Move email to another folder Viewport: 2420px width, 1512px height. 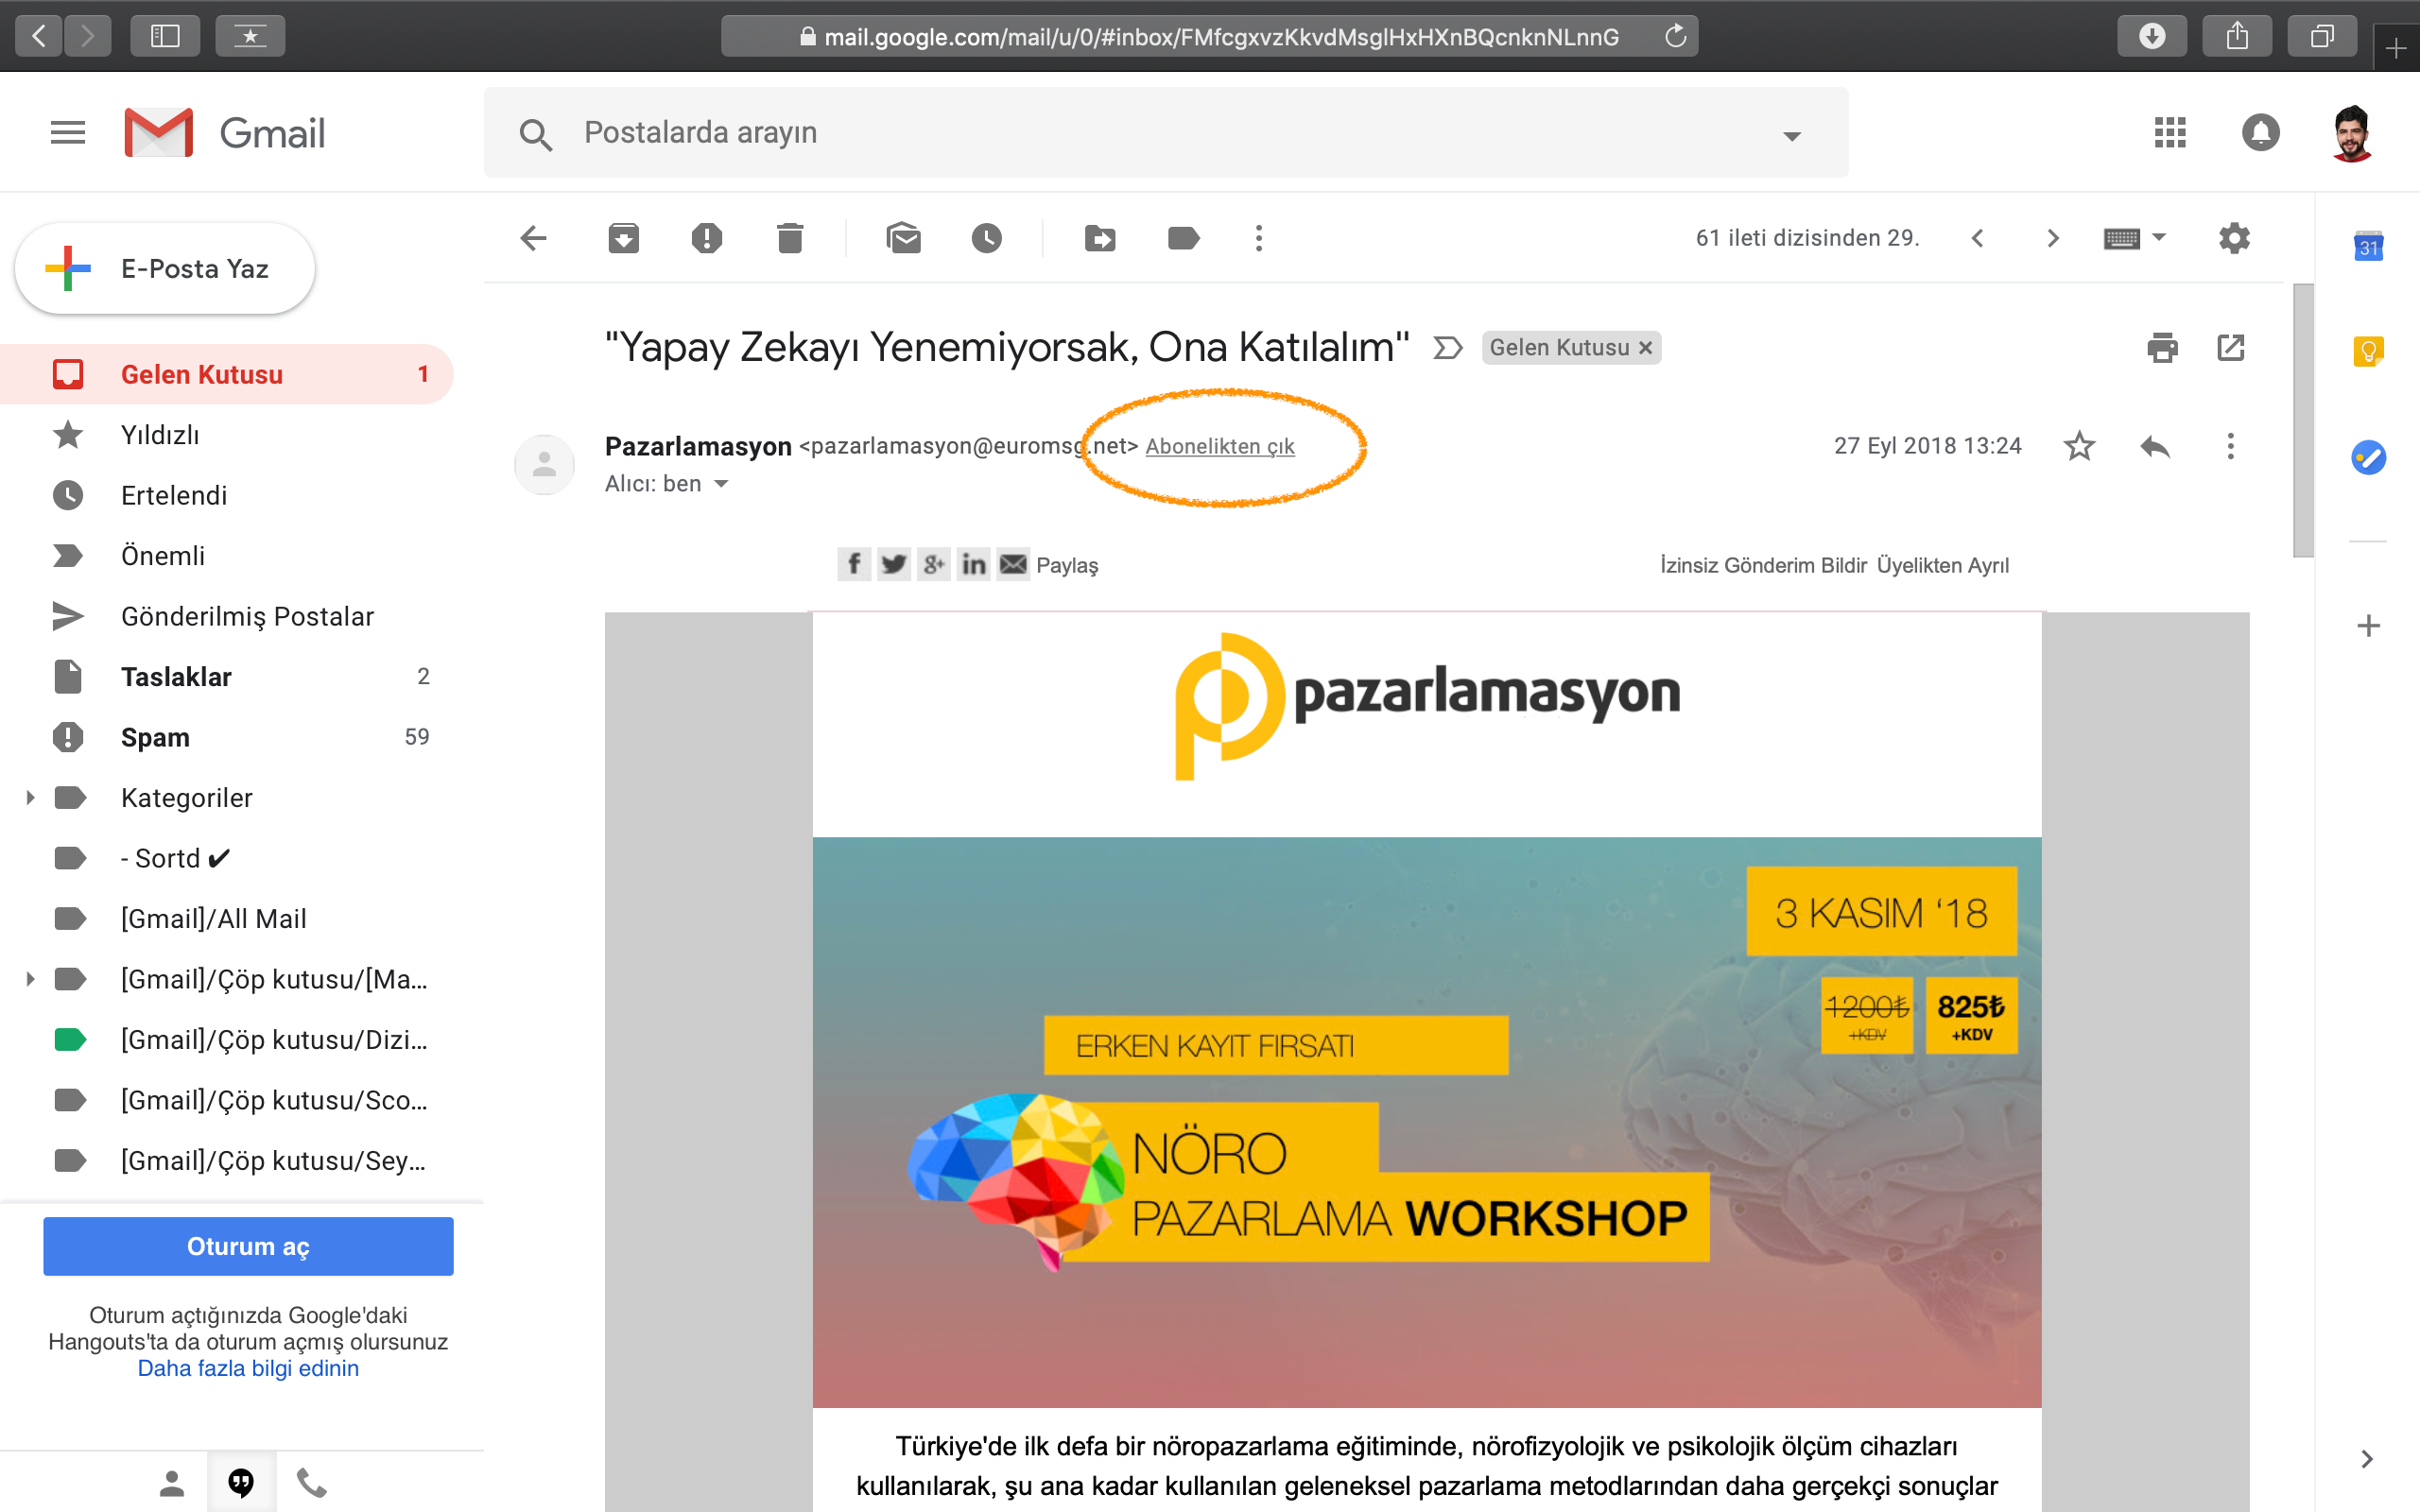(1100, 238)
